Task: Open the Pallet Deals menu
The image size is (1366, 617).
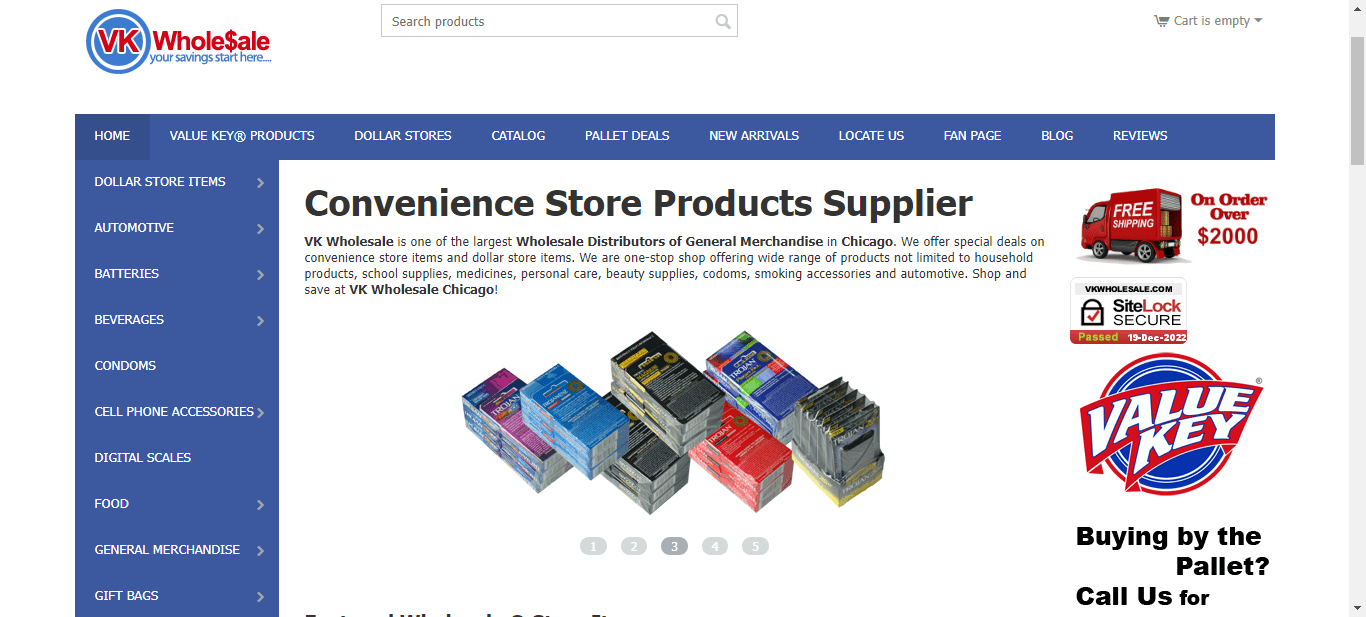Action: [x=627, y=136]
